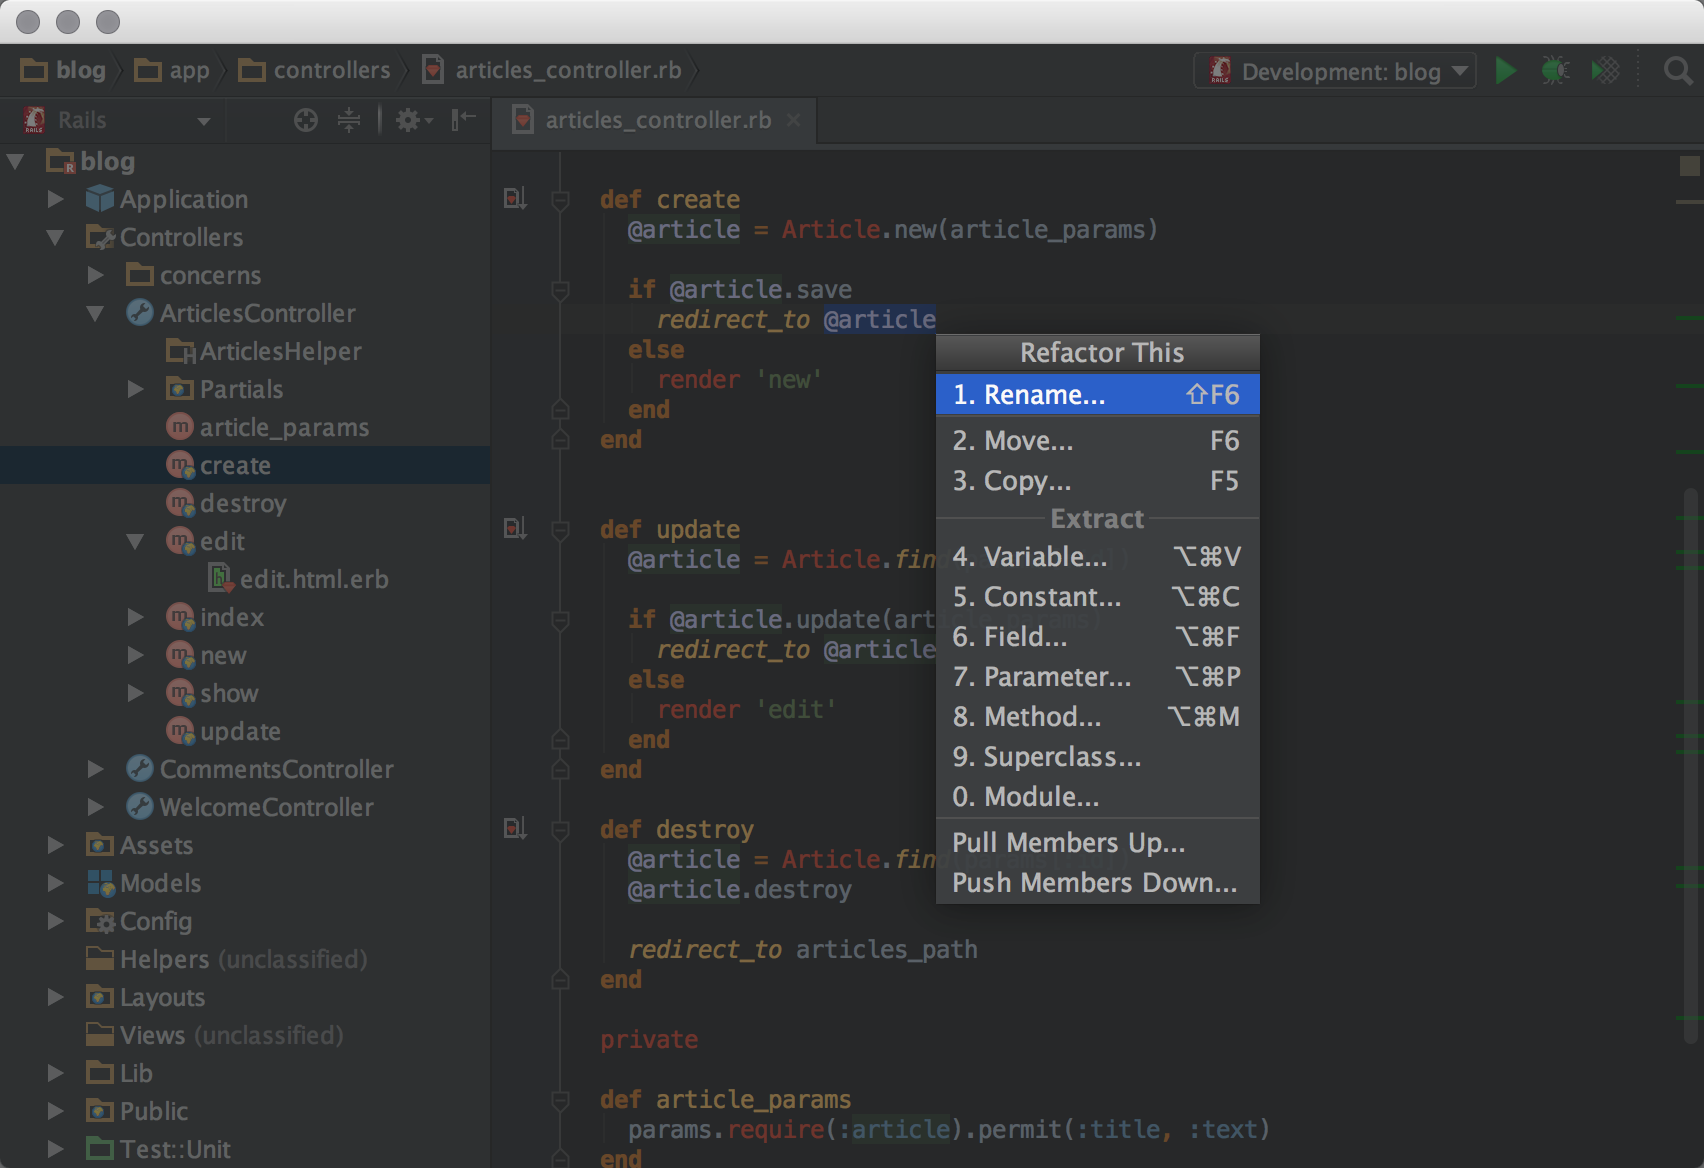
Task: Close the articles_controller.rb tab
Action: tap(794, 121)
